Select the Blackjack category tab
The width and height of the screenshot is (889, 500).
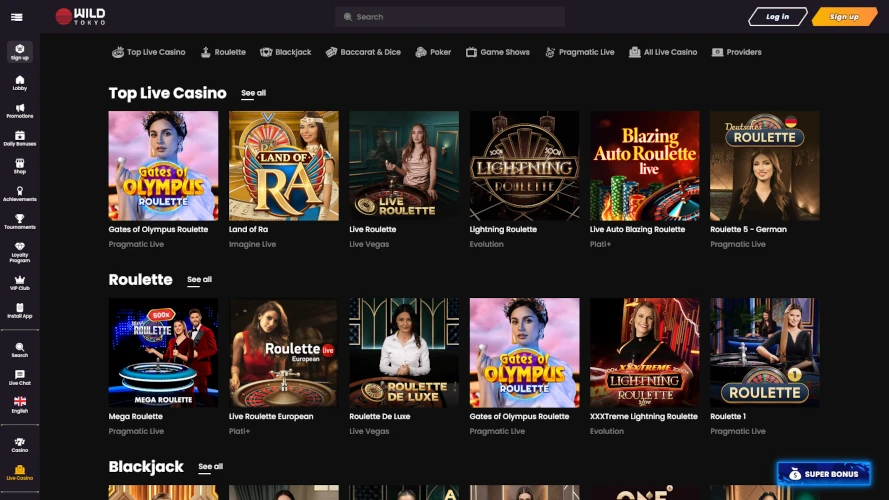pyautogui.click(x=285, y=52)
